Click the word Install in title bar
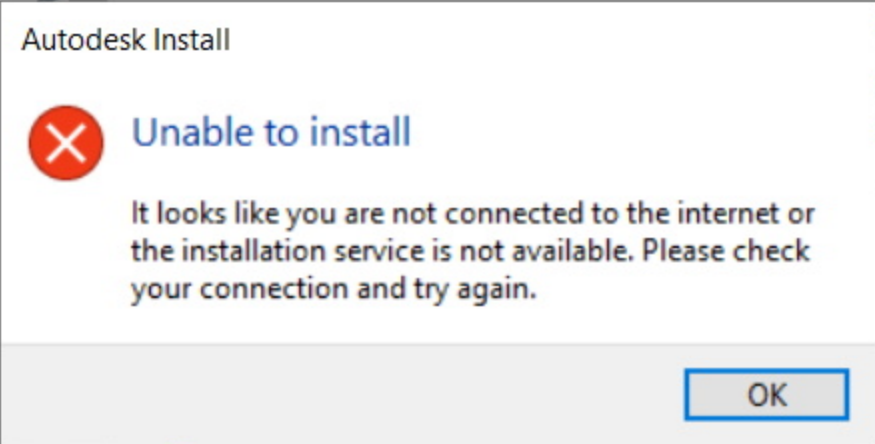The height and width of the screenshot is (444, 875). 198,41
